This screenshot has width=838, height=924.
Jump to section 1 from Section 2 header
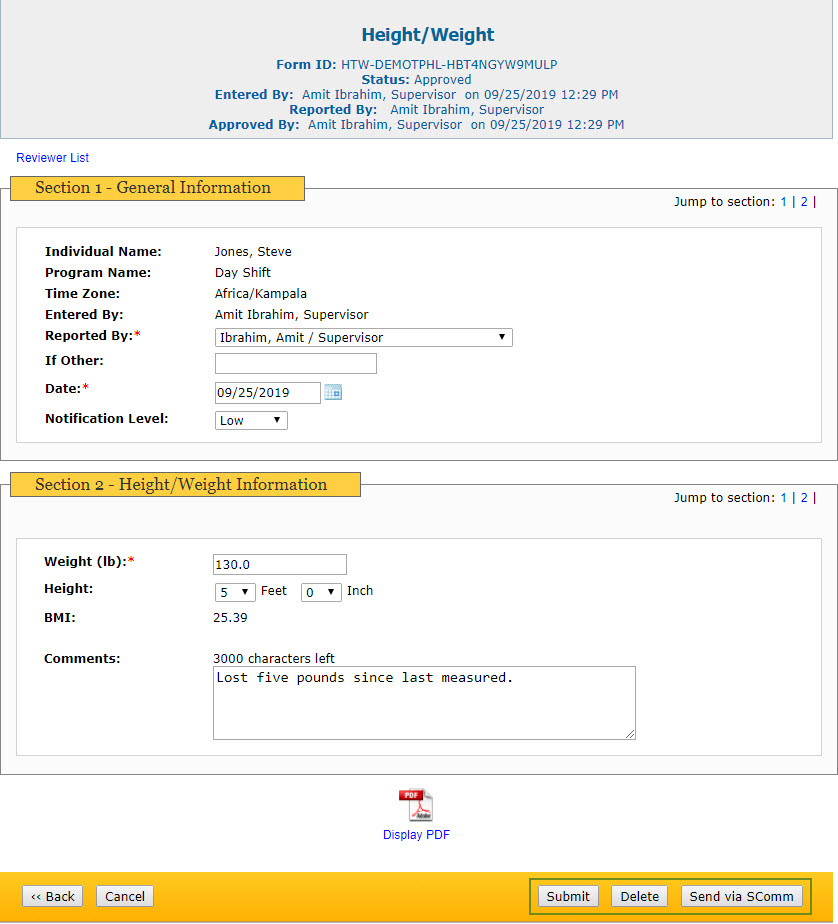[x=784, y=498]
